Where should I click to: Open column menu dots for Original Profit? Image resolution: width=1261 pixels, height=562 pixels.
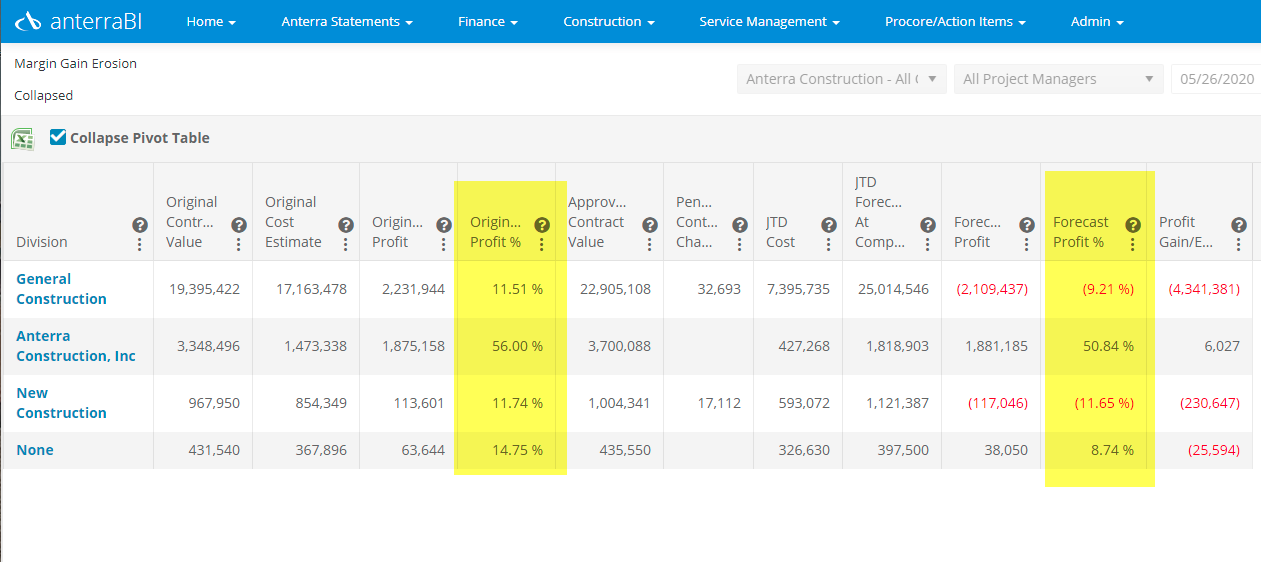(444, 244)
